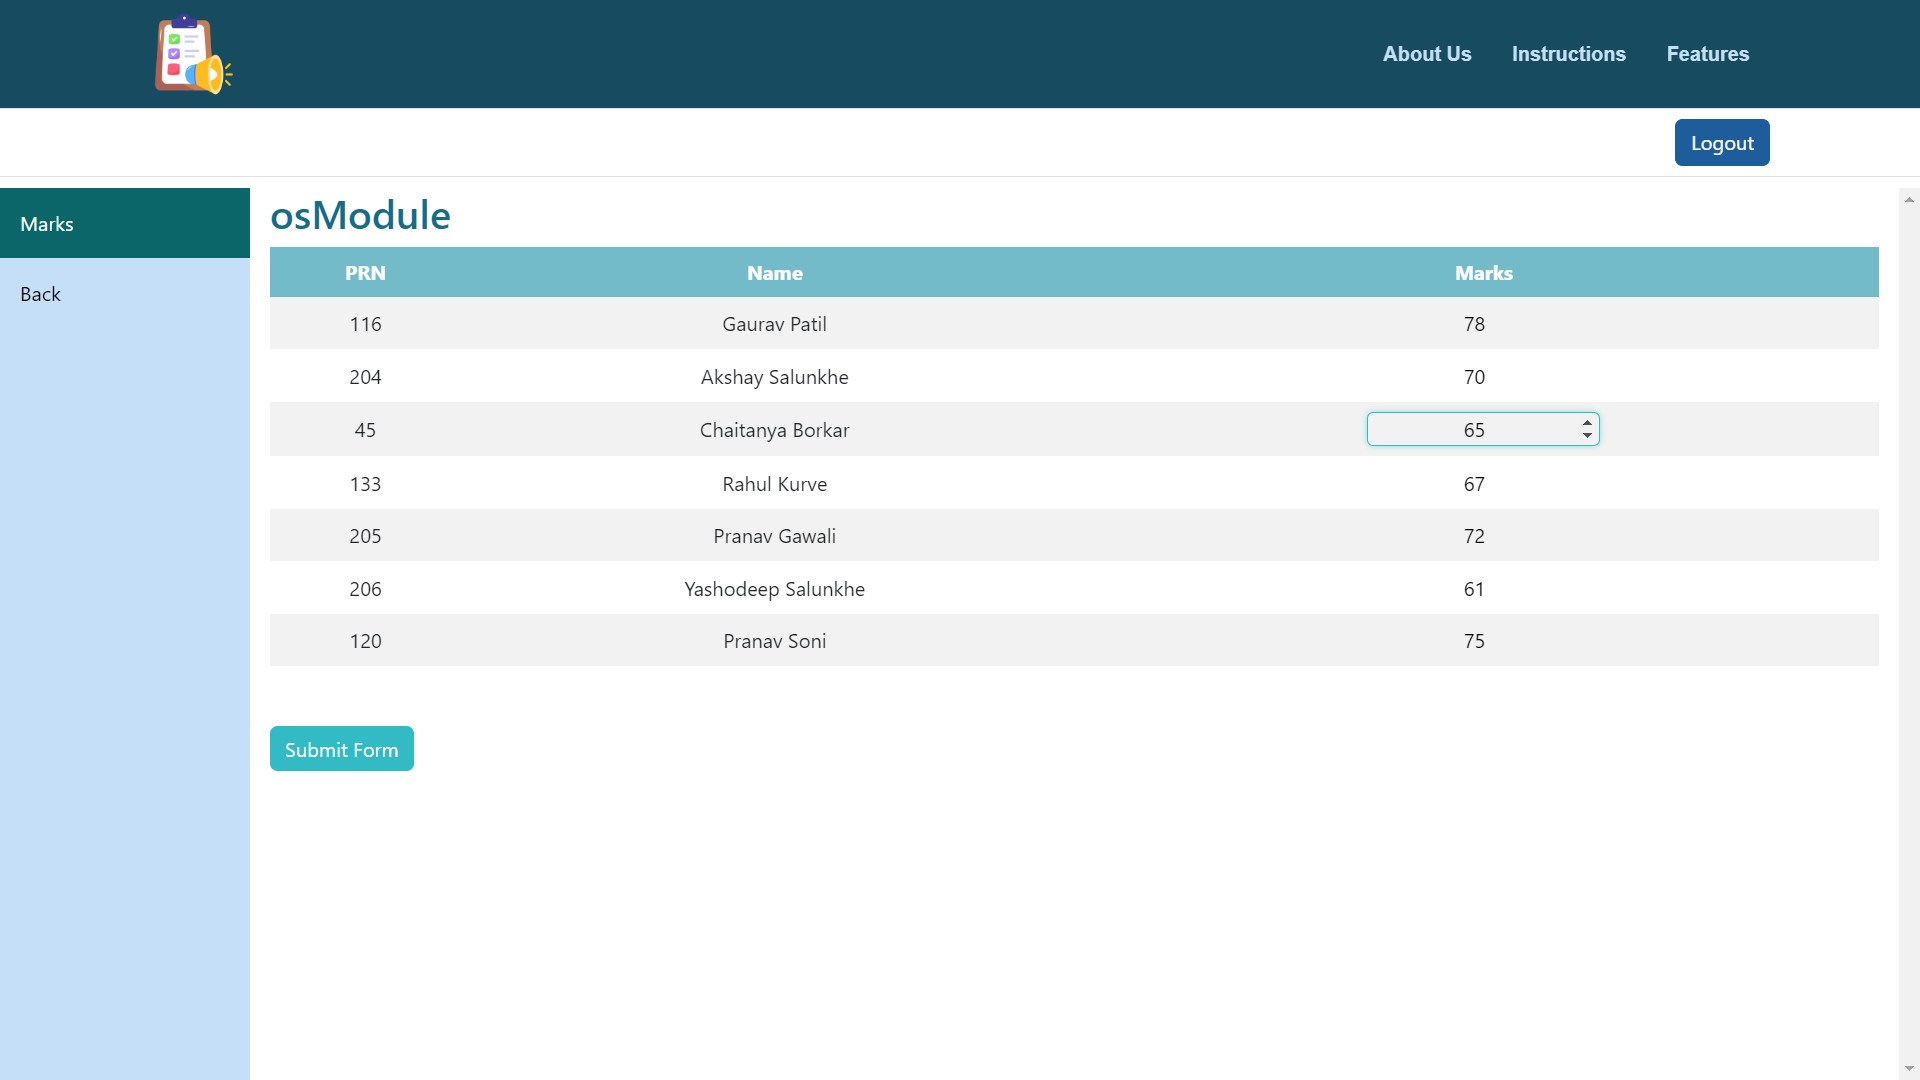1920x1080 pixels.
Task: Click marks 78 for Gaurav Patil
Action: (x=1474, y=324)
